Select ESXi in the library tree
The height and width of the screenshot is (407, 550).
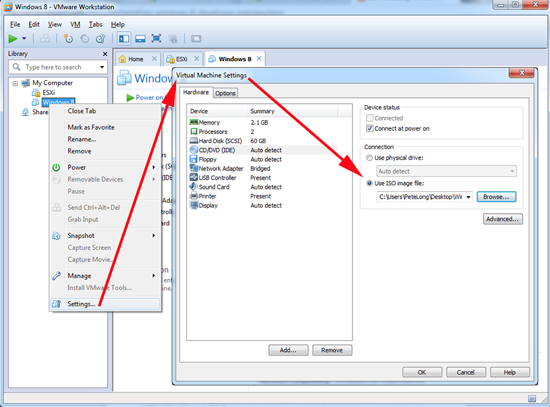[x=49, y=92]
